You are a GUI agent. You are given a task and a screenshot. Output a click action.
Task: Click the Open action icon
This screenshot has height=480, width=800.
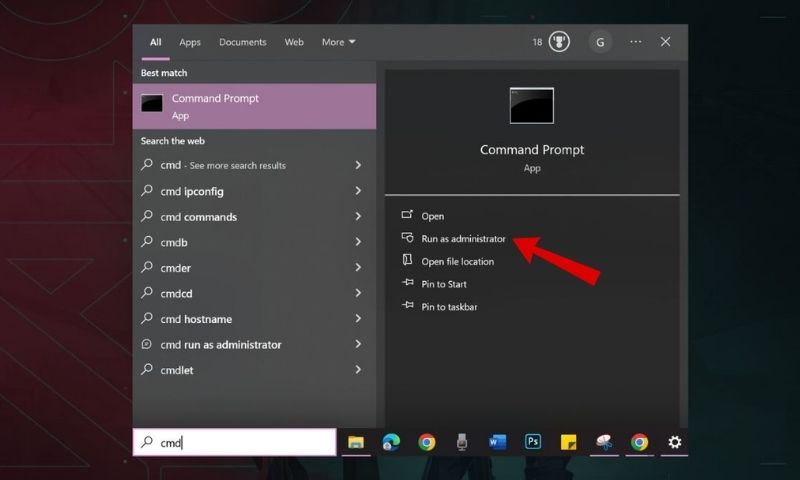pyautogui.click(x=407, y=215)
